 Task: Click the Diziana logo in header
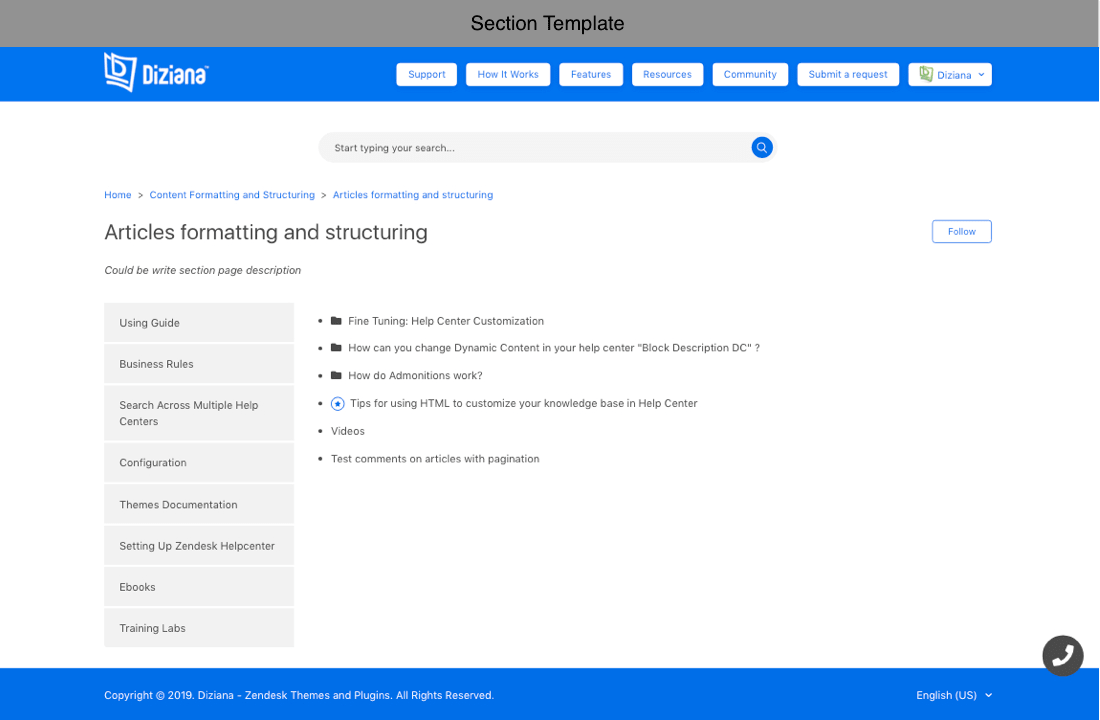click(156, 73)
